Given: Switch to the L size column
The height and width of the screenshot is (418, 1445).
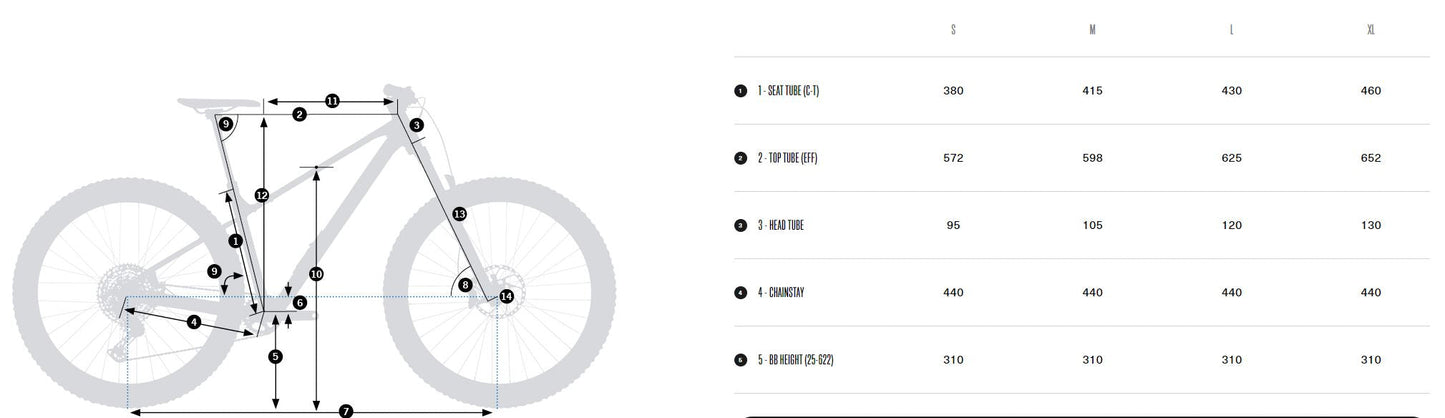Looking at the screenshot, I should pos(1231,29).
